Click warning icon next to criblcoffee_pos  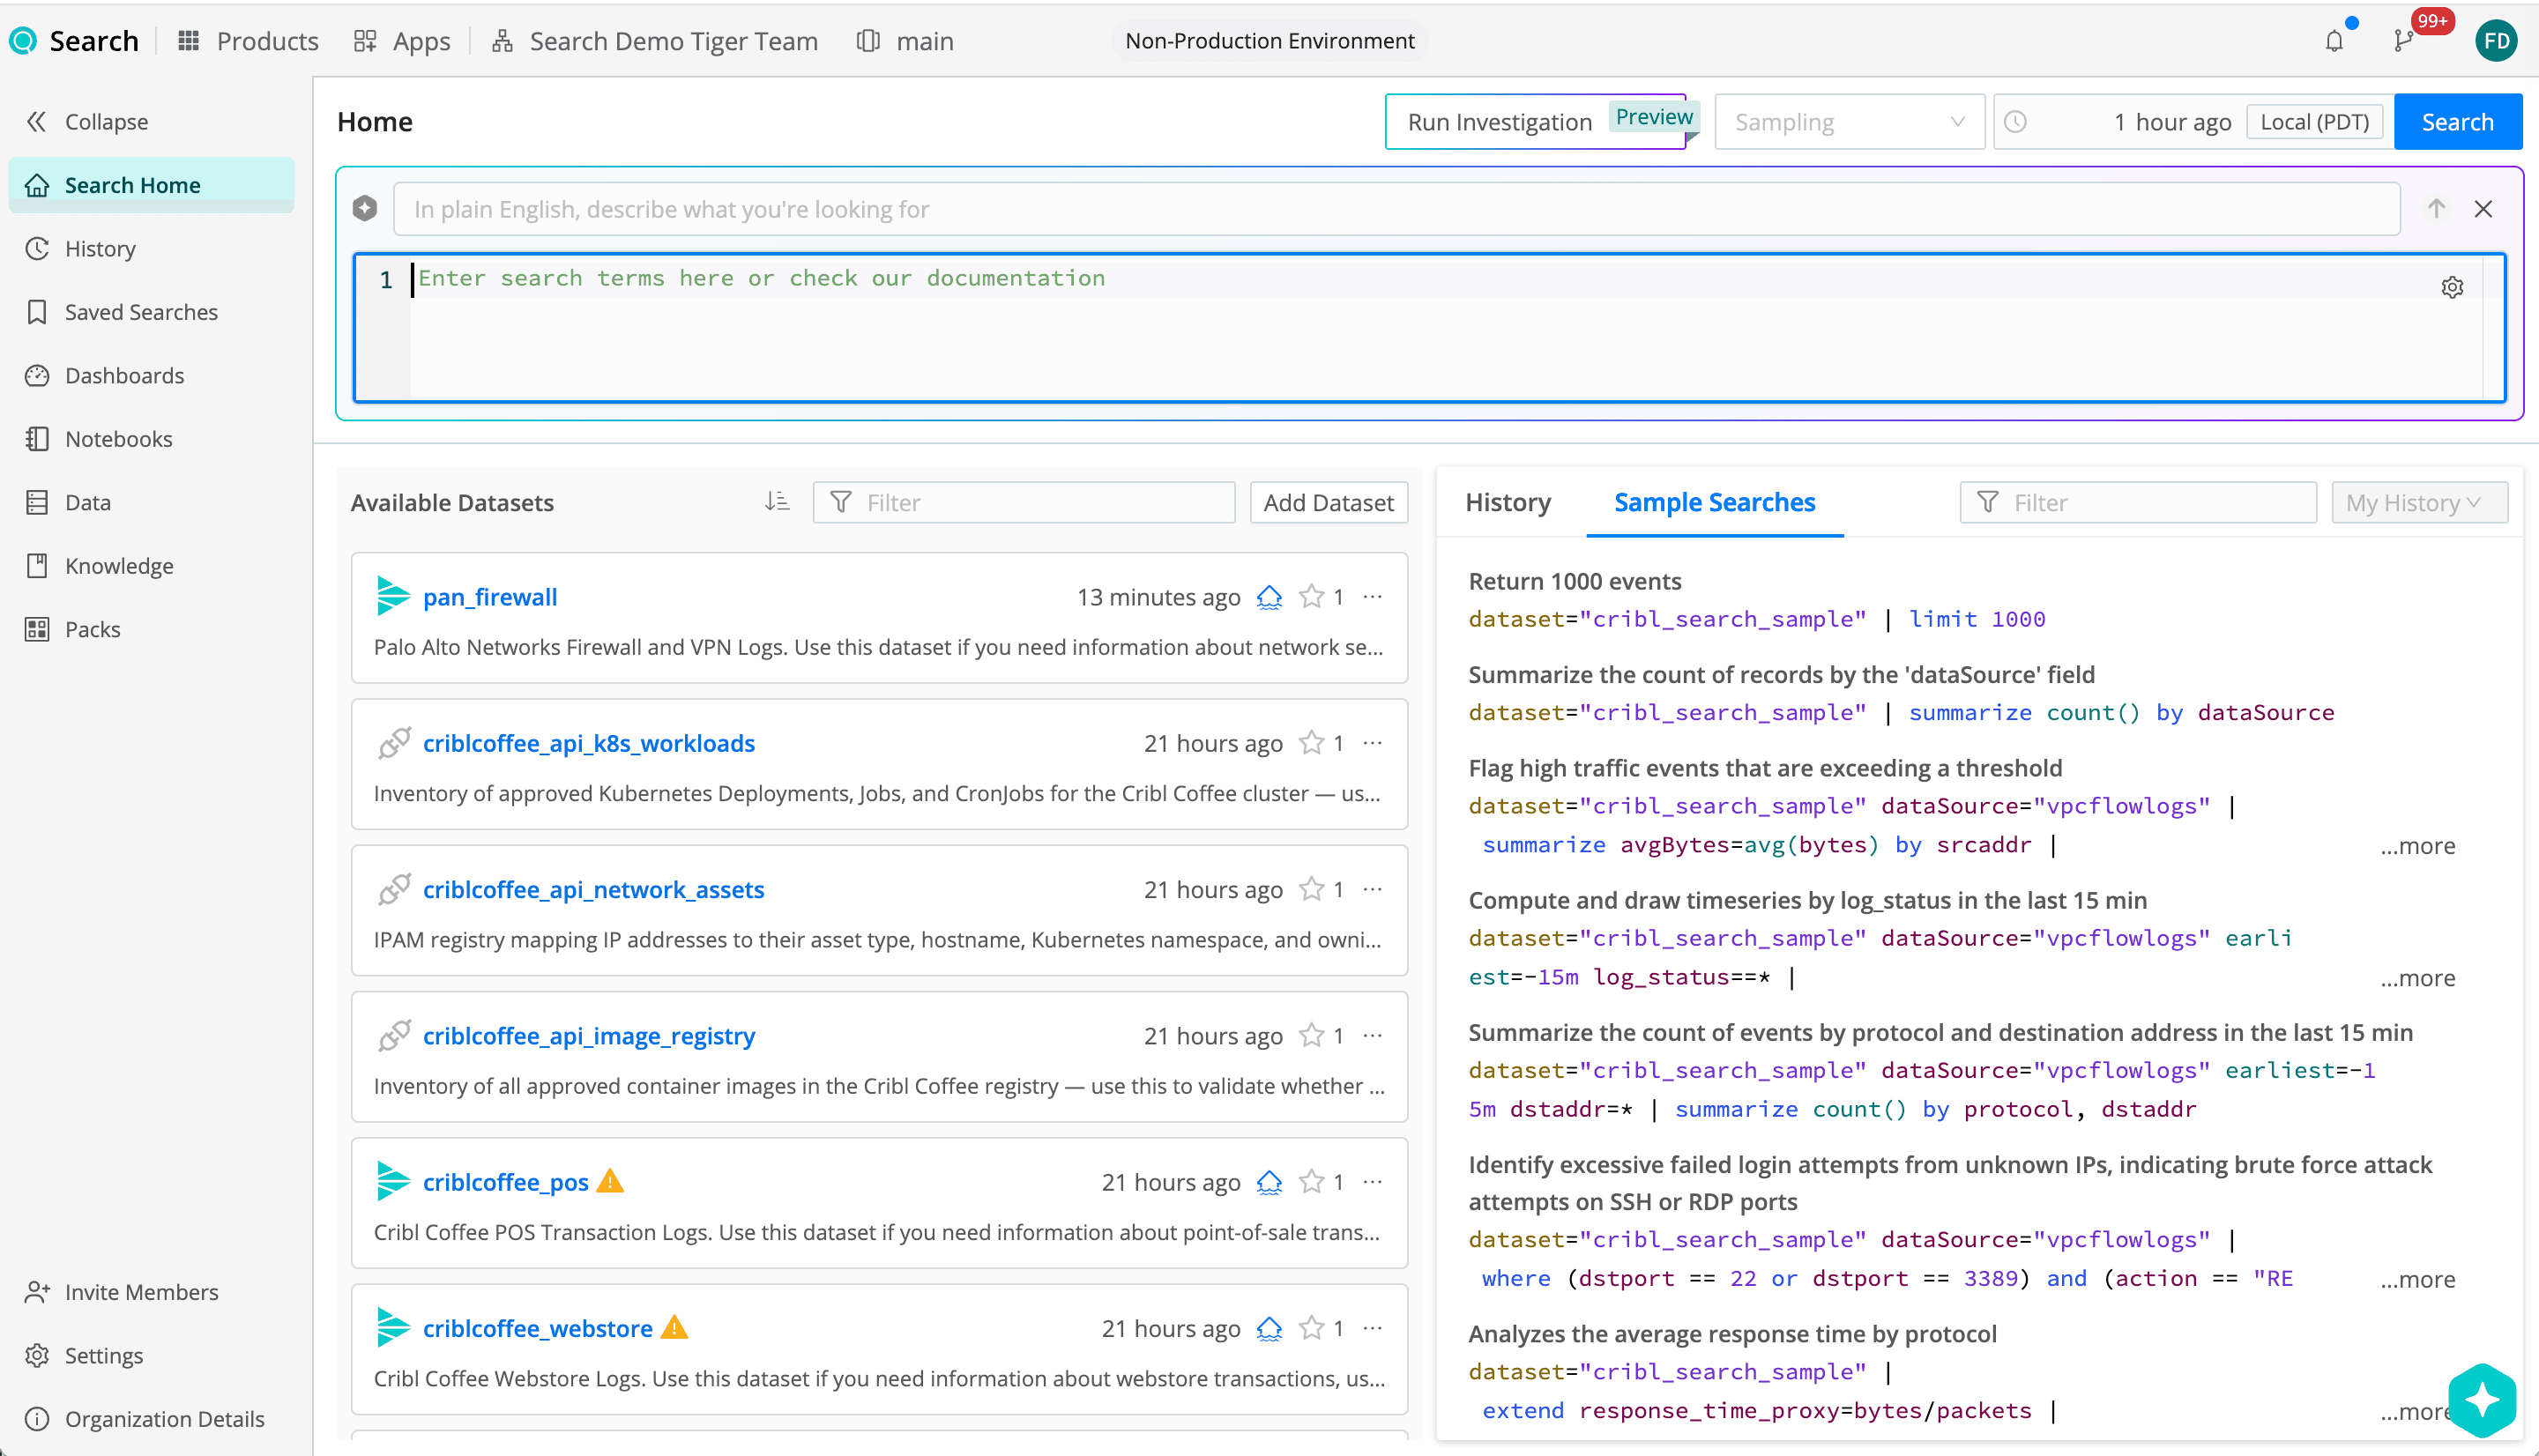[610, 1181]
